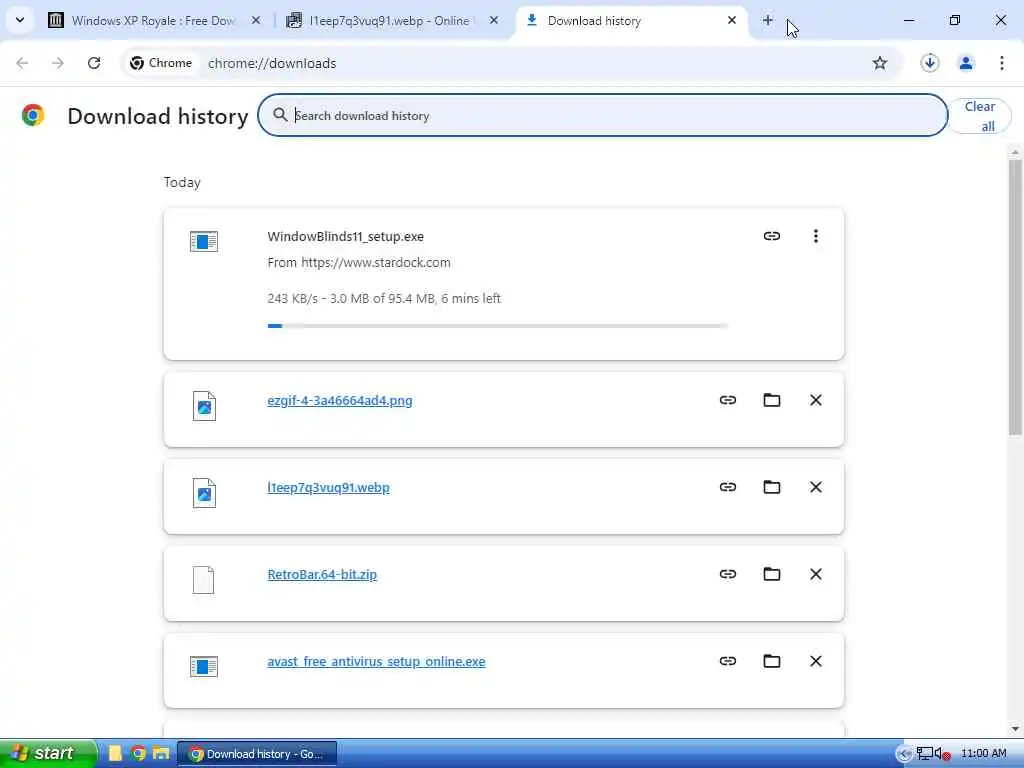1024x768 pixels.
Task: Open l1eep7q3vuq91.webp file link
Action: tap(328, 487)
